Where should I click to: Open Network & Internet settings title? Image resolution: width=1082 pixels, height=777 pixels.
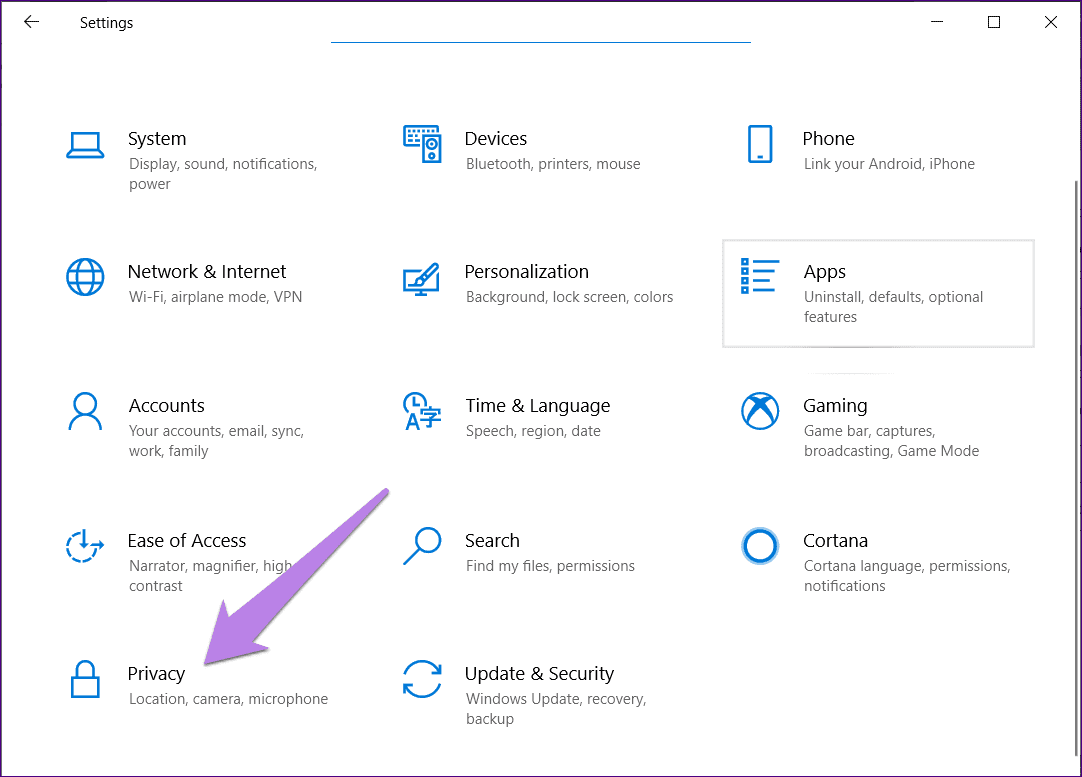click(x=206, y=272)
